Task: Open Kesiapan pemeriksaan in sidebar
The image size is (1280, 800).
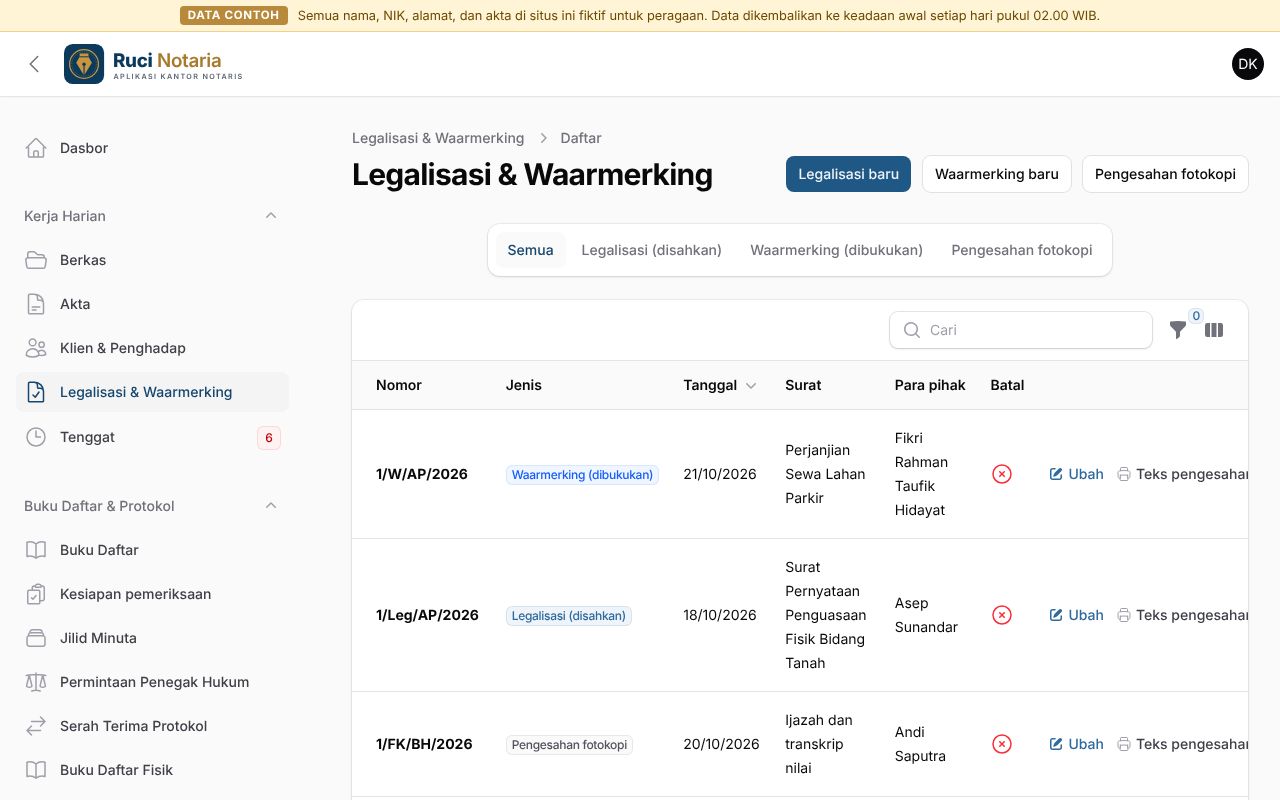Action: click(152, 594)
